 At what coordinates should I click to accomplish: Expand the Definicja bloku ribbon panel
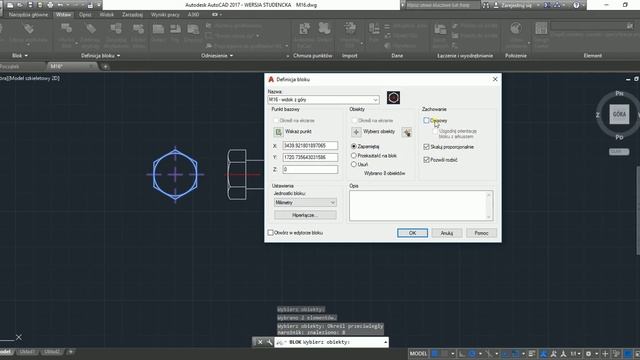100,56
